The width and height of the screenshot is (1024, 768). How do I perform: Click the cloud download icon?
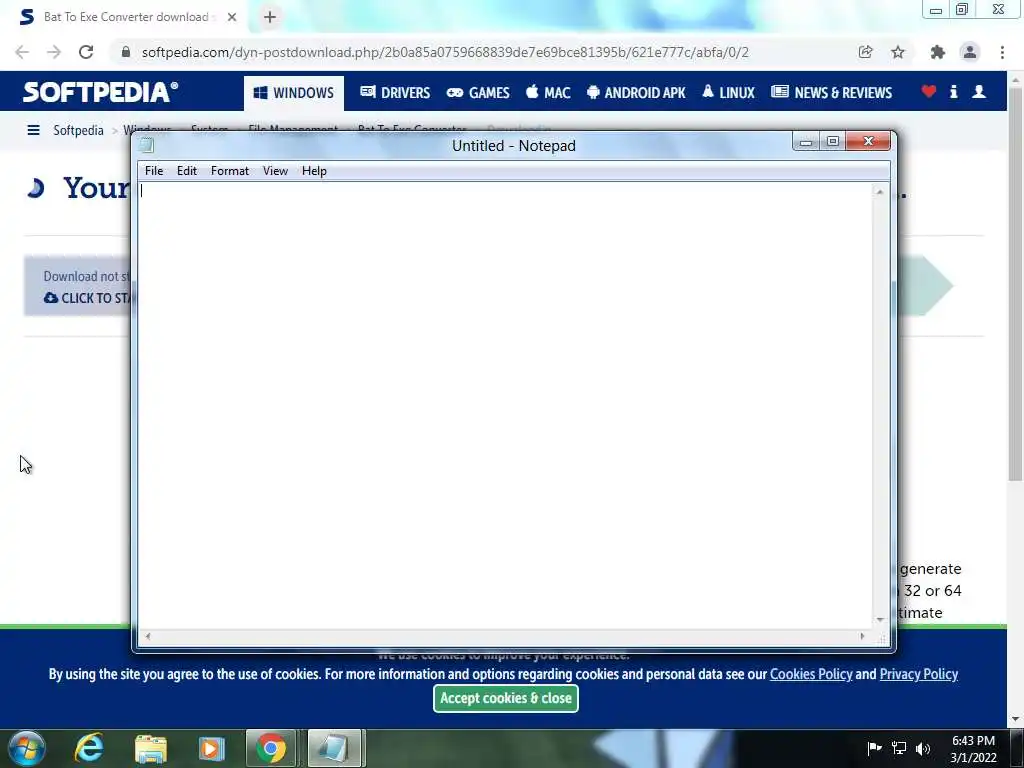(51, 298)
